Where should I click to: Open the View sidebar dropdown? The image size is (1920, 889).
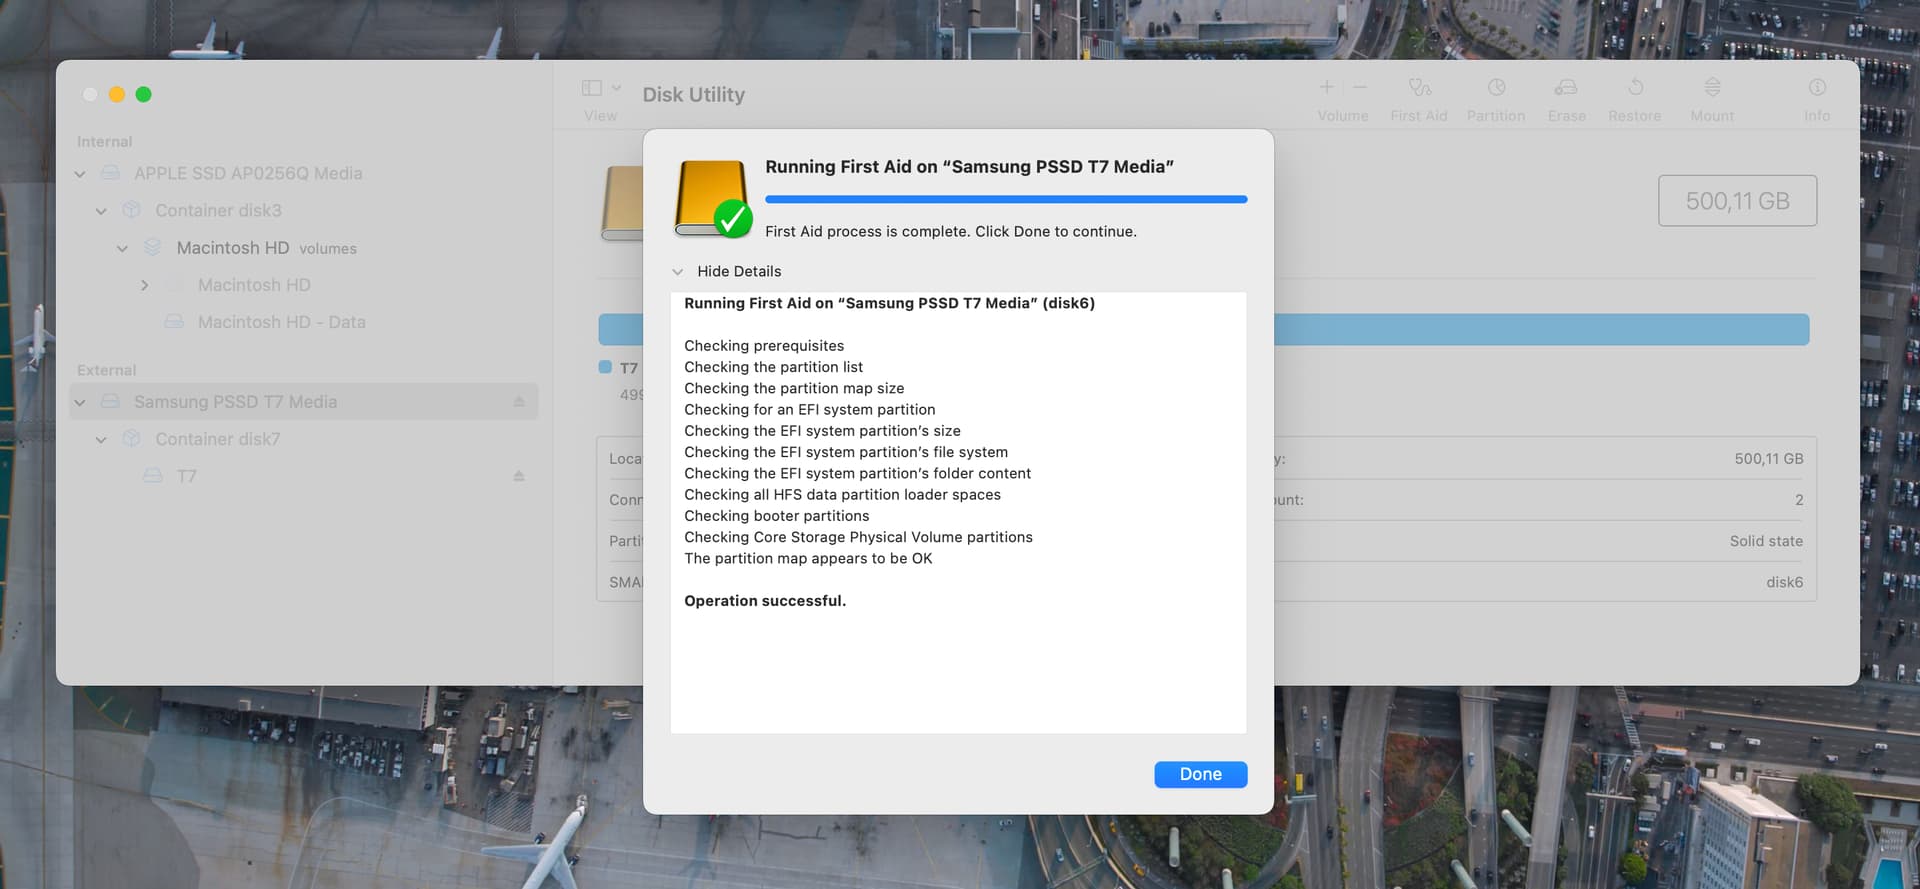click(x=601, y=88)
